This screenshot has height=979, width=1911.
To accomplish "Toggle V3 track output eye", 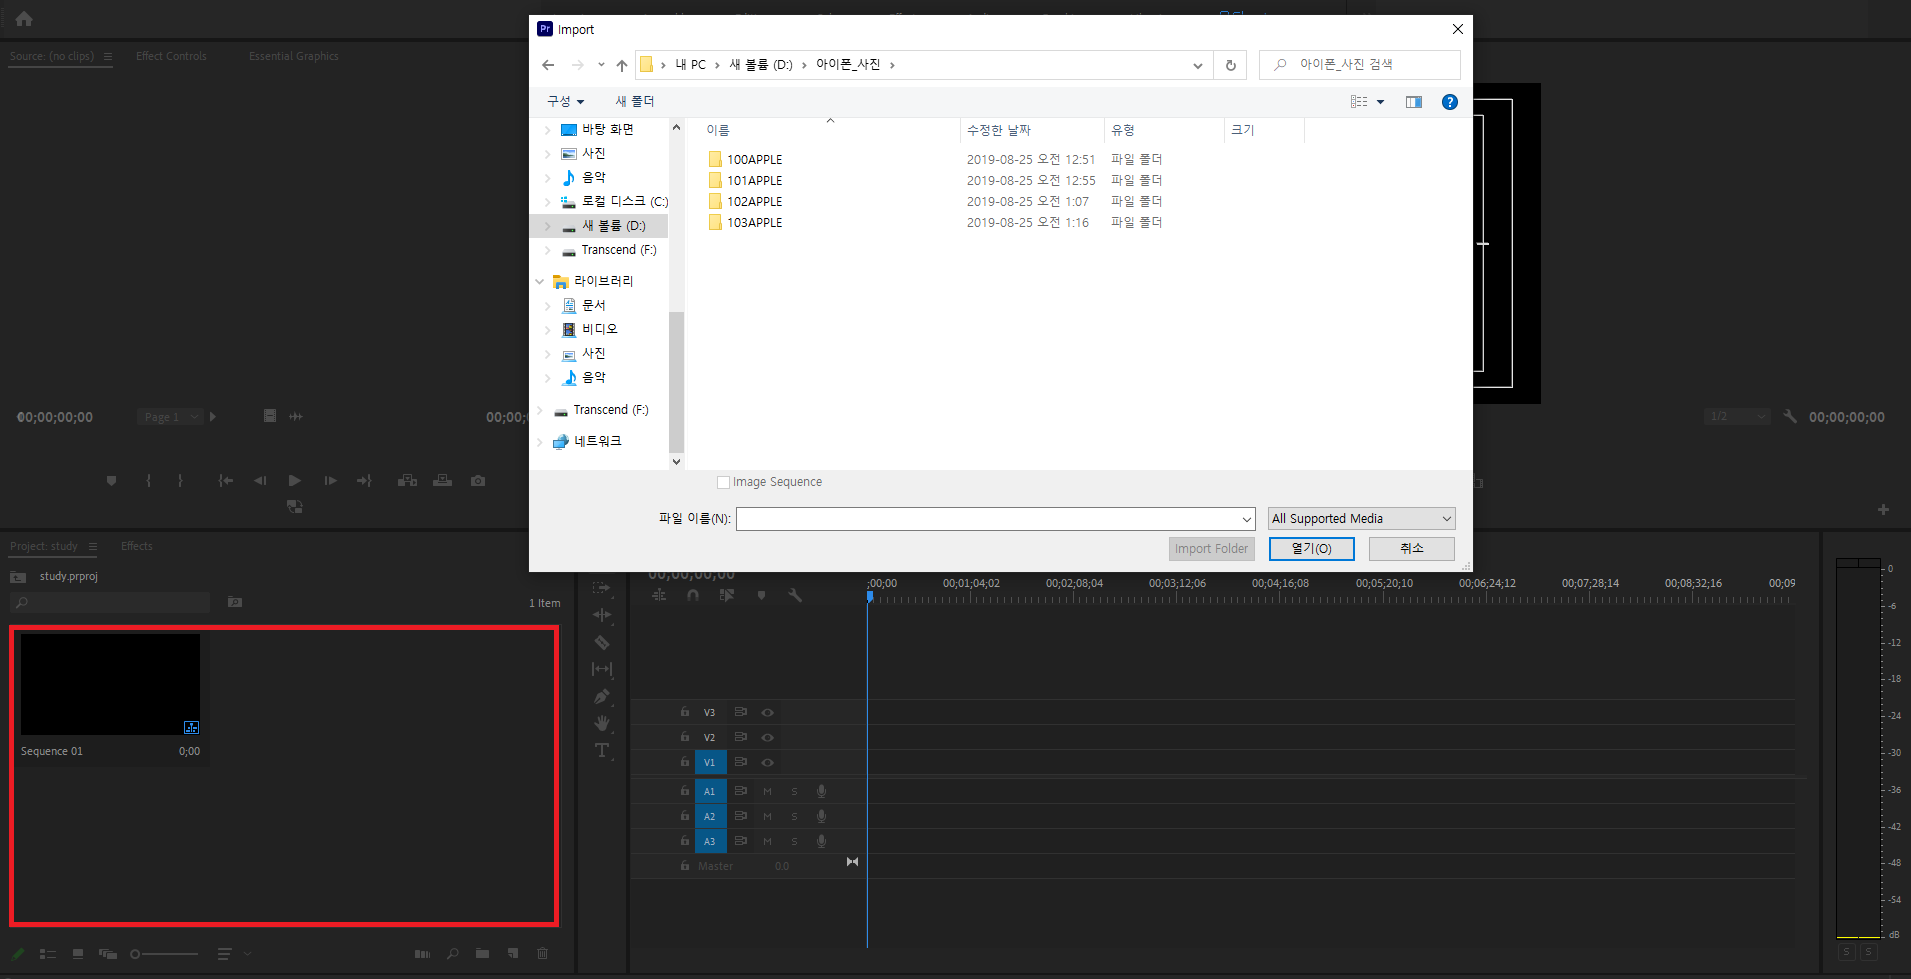I will click(x=767, y=713).
